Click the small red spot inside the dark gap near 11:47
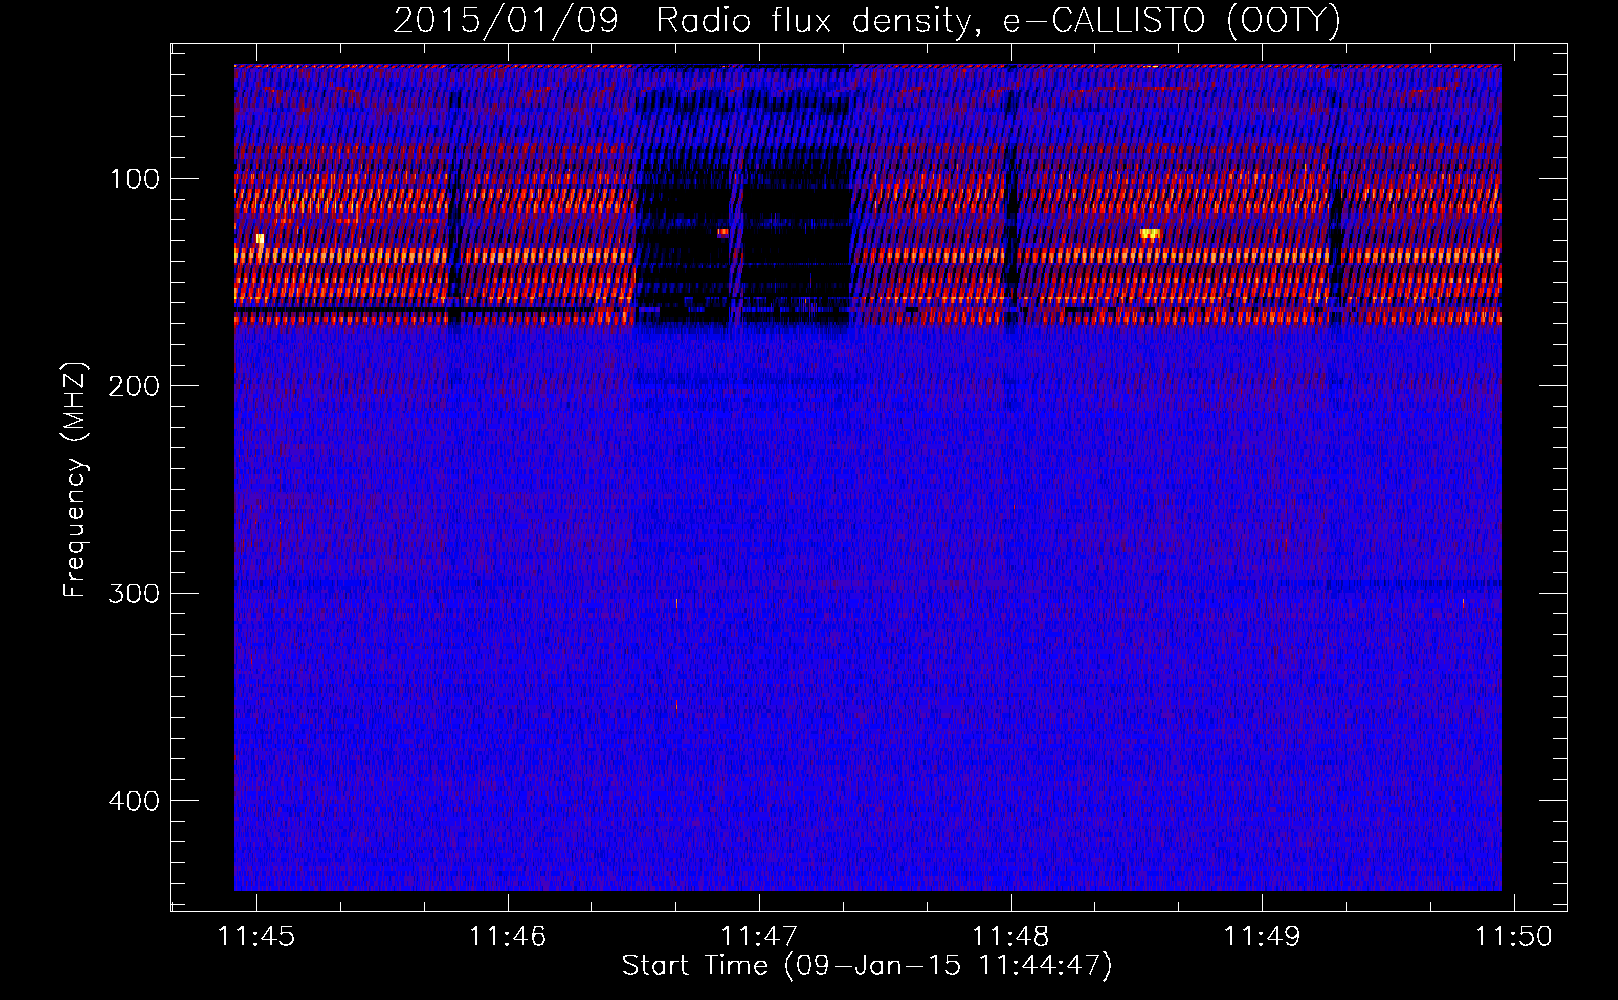The height and width of the screenshot is (1000, 1618). (x=723, y=232)
